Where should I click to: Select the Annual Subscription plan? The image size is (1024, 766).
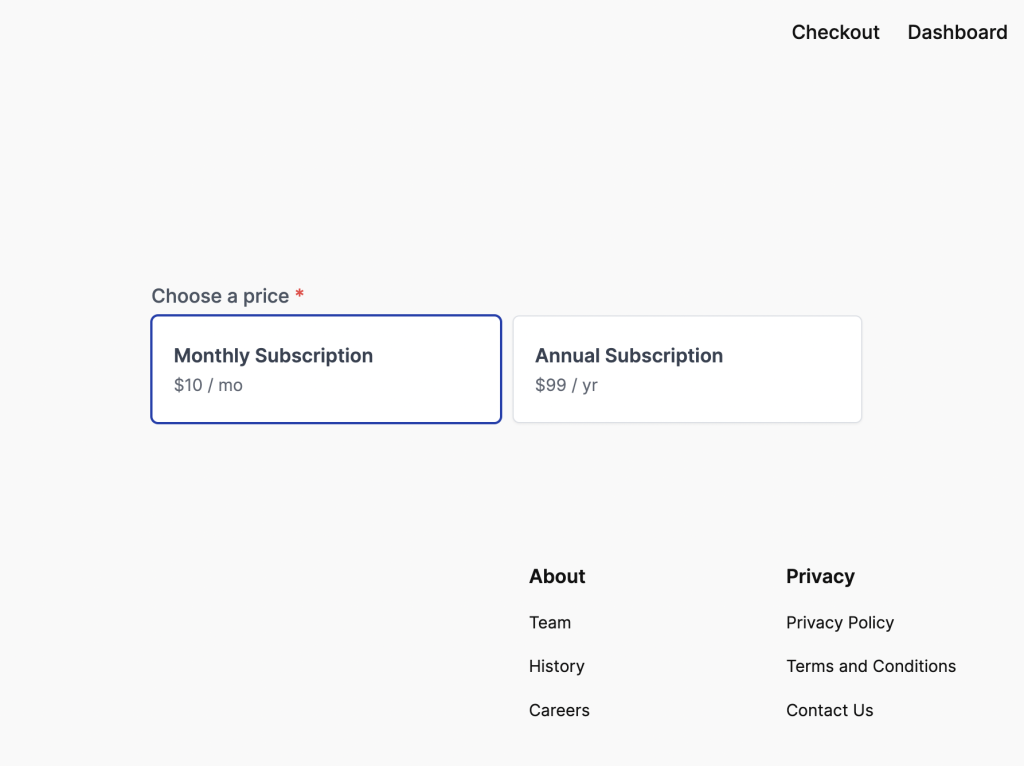pos(686,368)
